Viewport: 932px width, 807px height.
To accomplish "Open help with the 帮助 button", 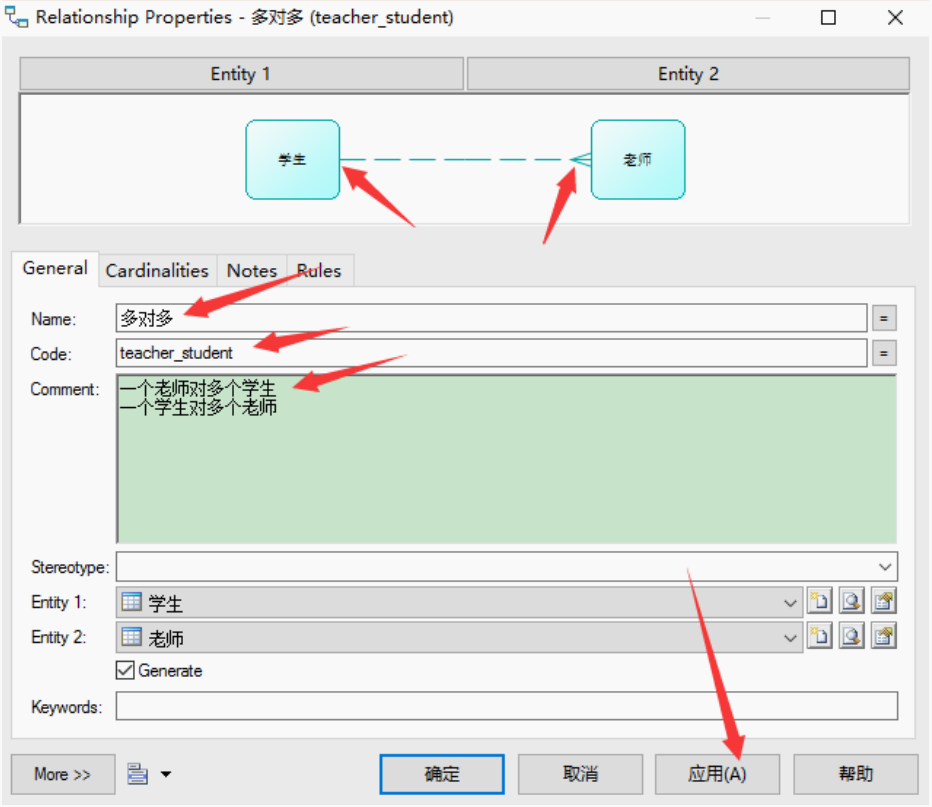I will (855, 774).
